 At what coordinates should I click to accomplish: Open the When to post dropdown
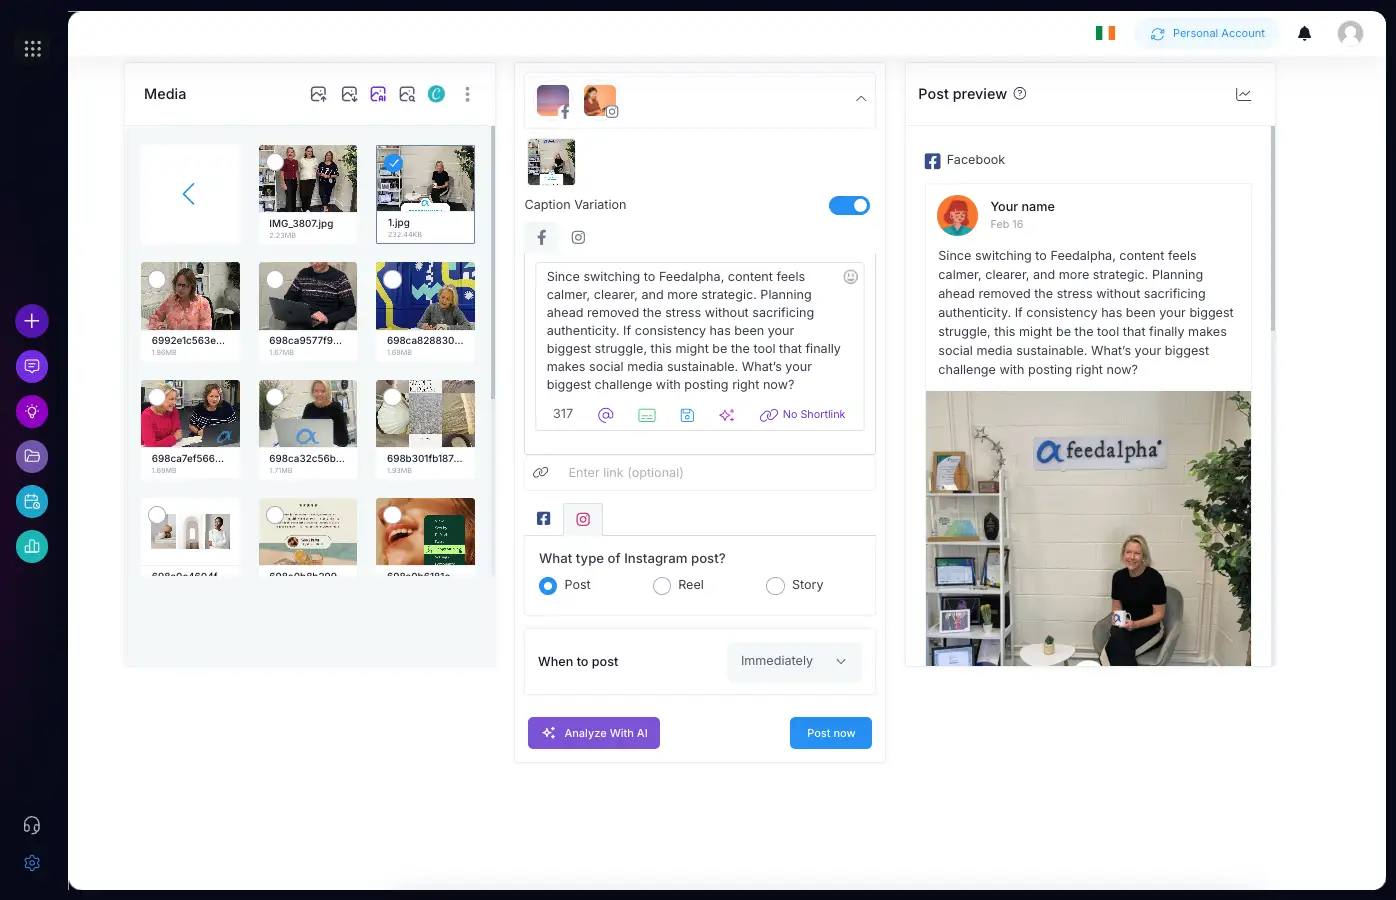tap(794, 661)
